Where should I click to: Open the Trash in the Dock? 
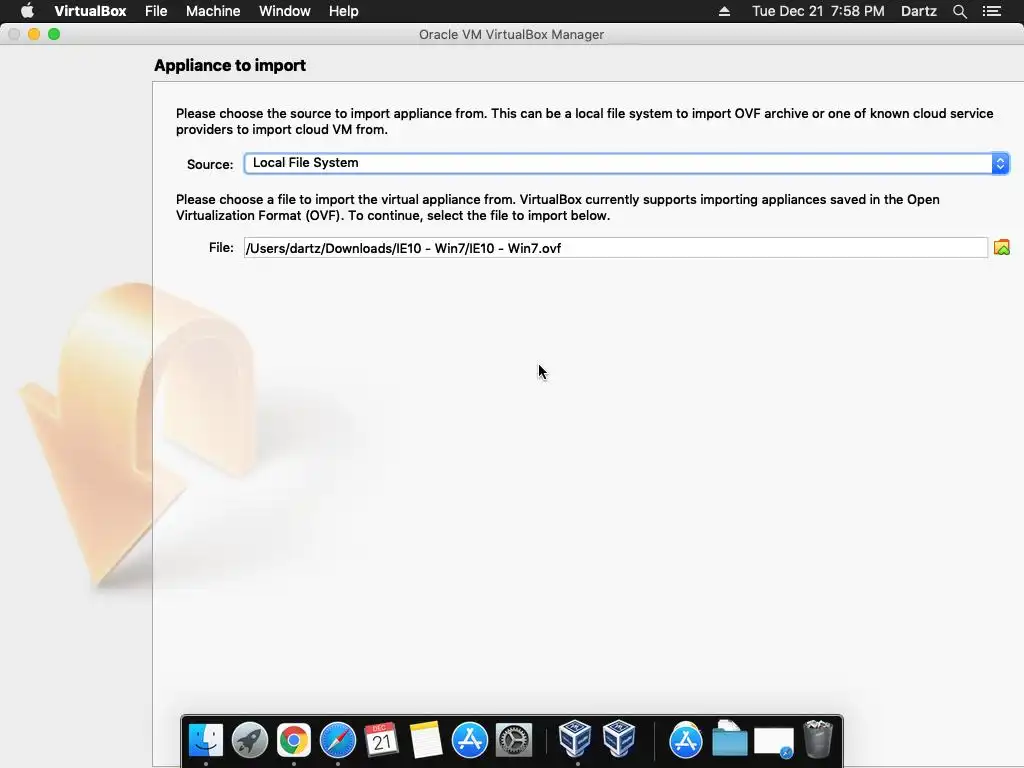(x=818, y=739)
